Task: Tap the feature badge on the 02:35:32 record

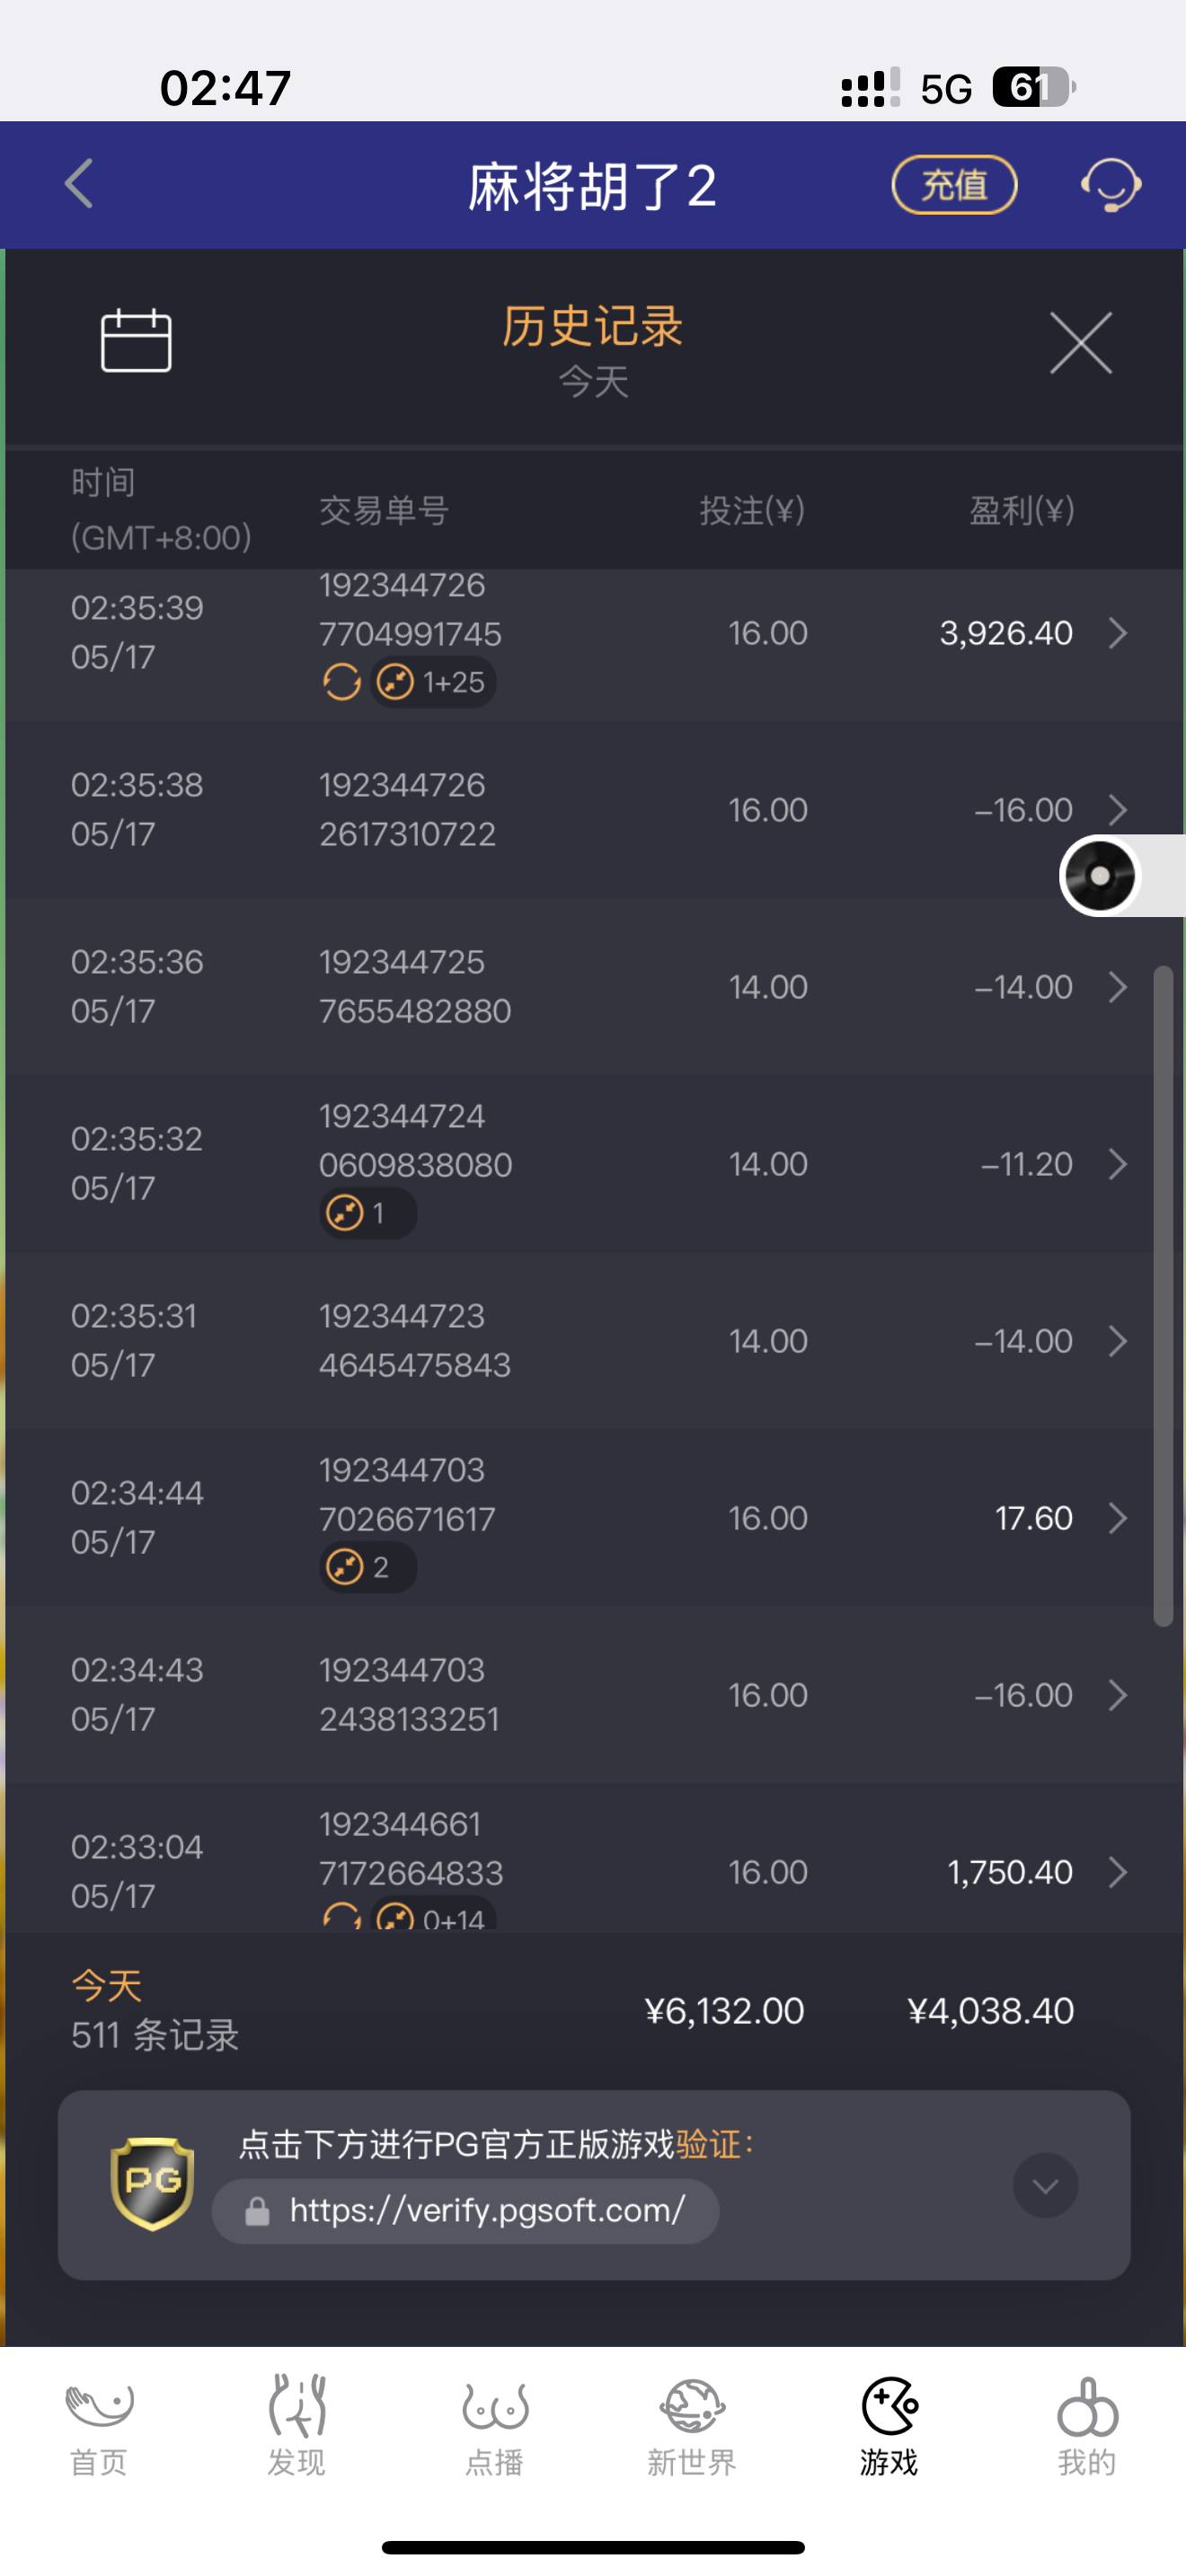Action: click(367, 1213)
